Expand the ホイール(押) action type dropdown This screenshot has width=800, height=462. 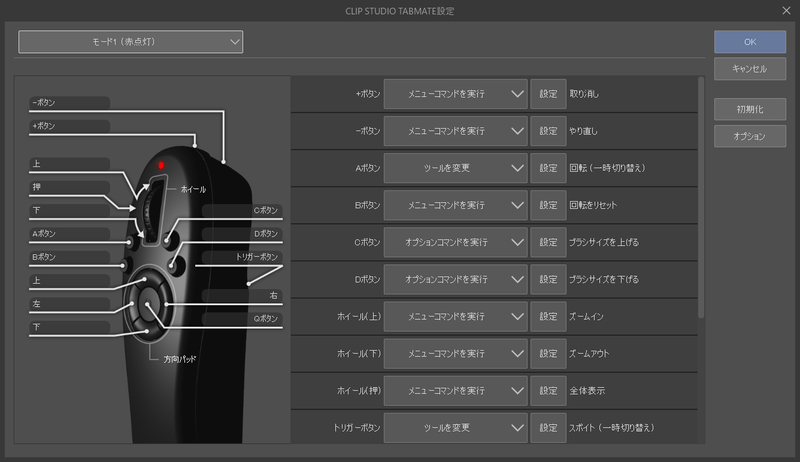click(x=456, y=391)
